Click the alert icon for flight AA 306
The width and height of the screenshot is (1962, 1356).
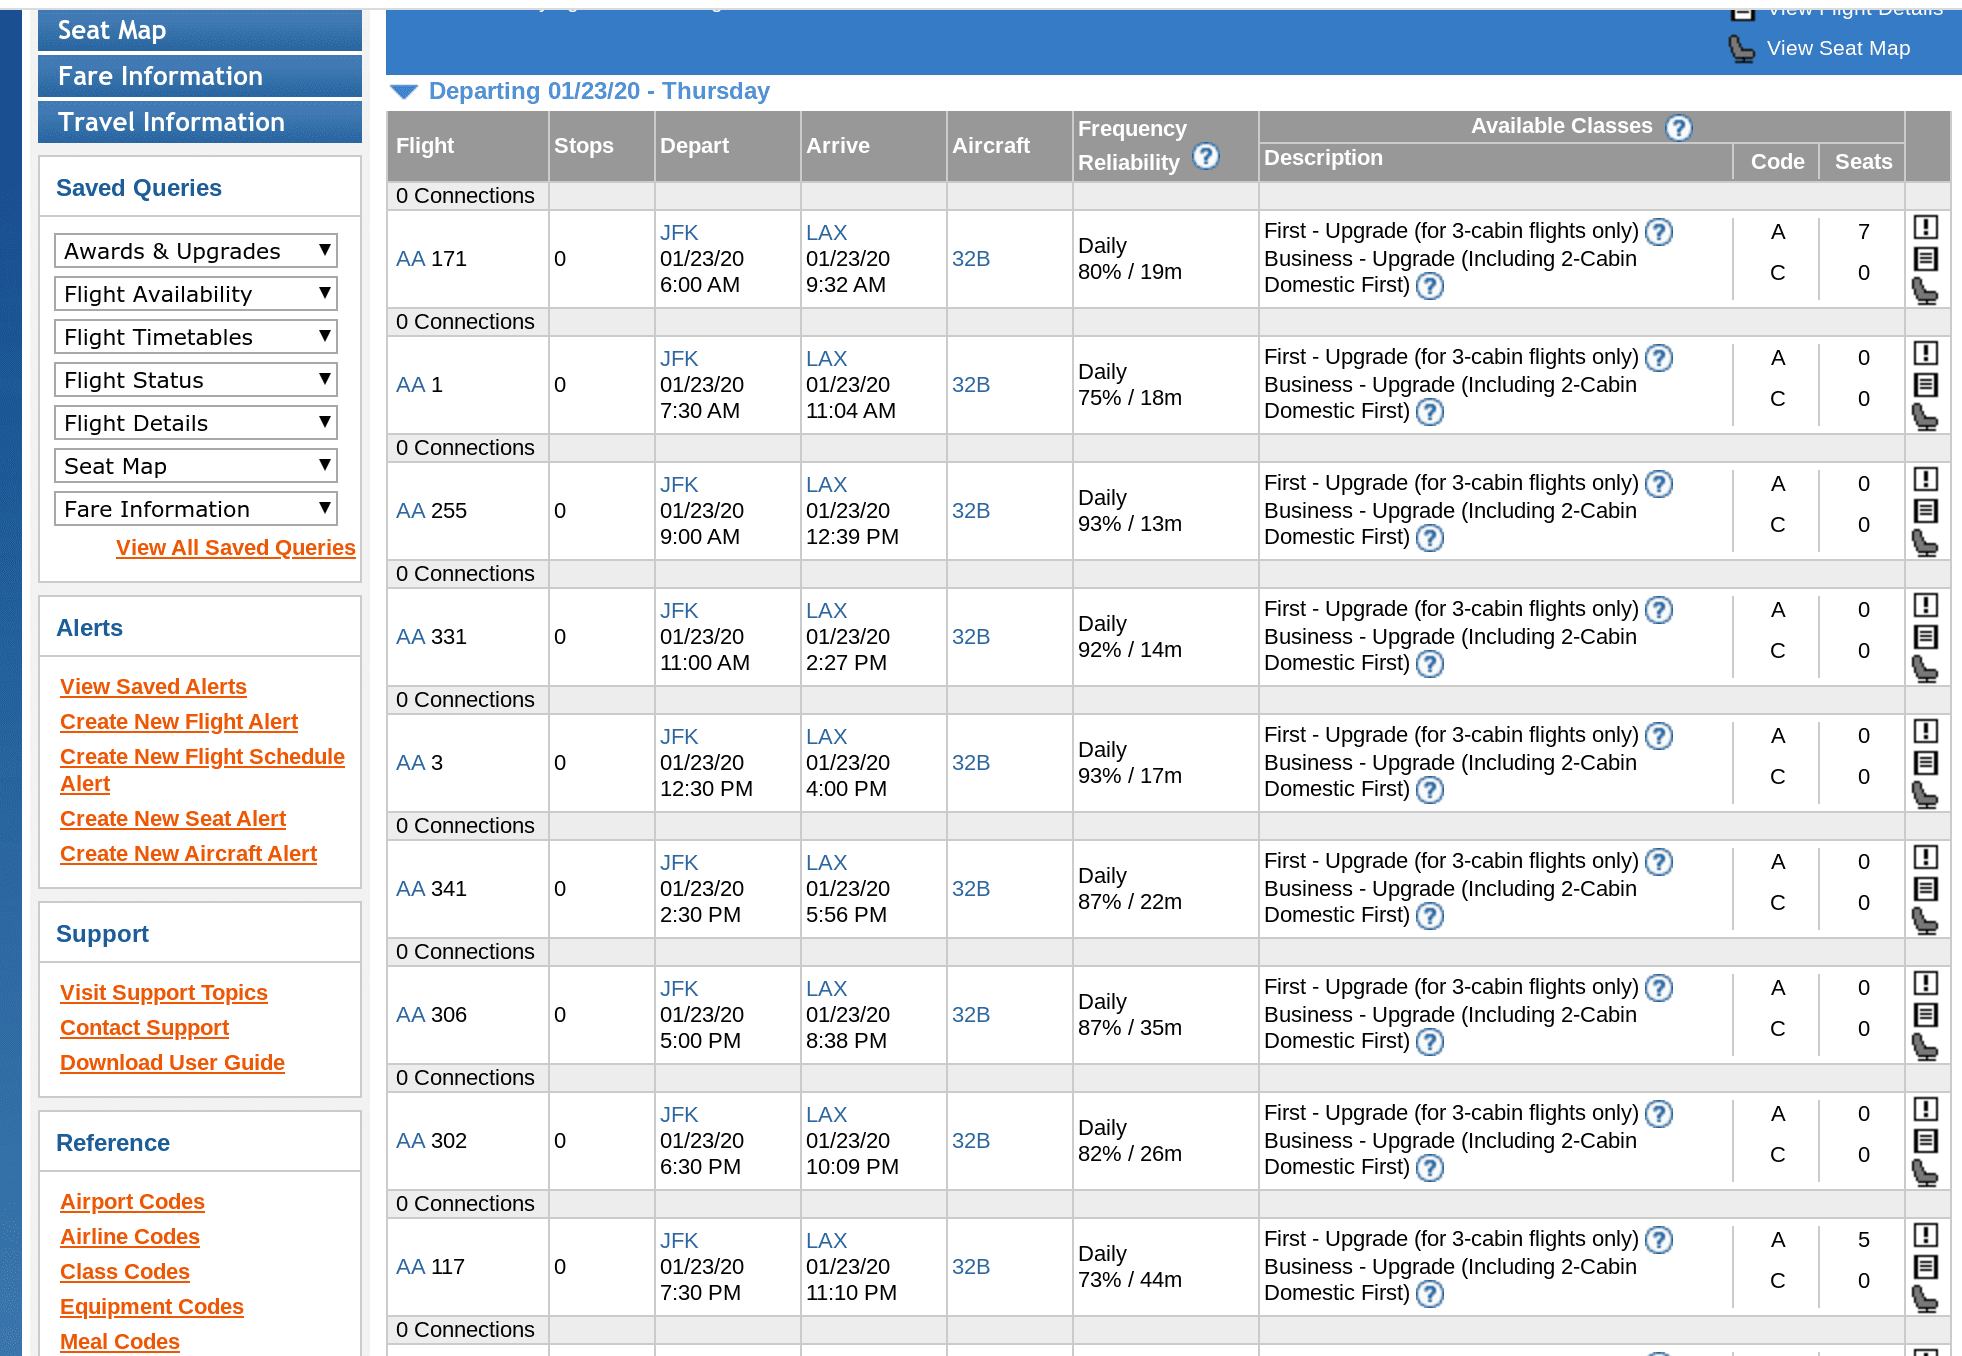point(1925,983)
